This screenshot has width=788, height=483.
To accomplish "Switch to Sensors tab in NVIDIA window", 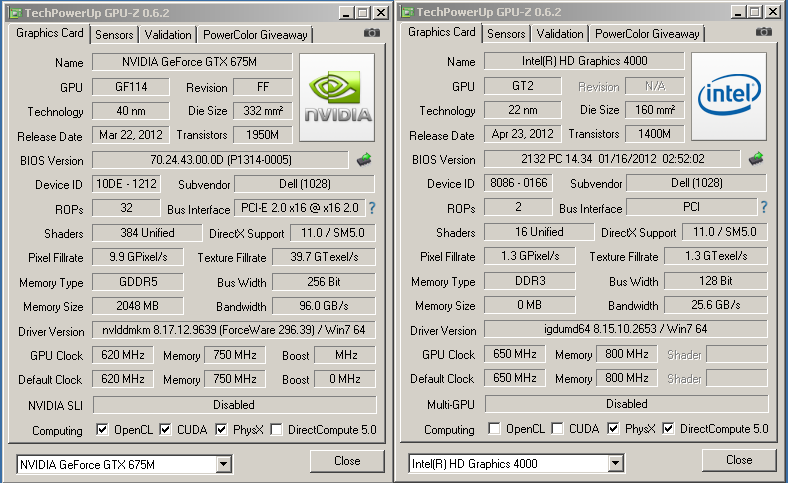I will coord(114,34).
